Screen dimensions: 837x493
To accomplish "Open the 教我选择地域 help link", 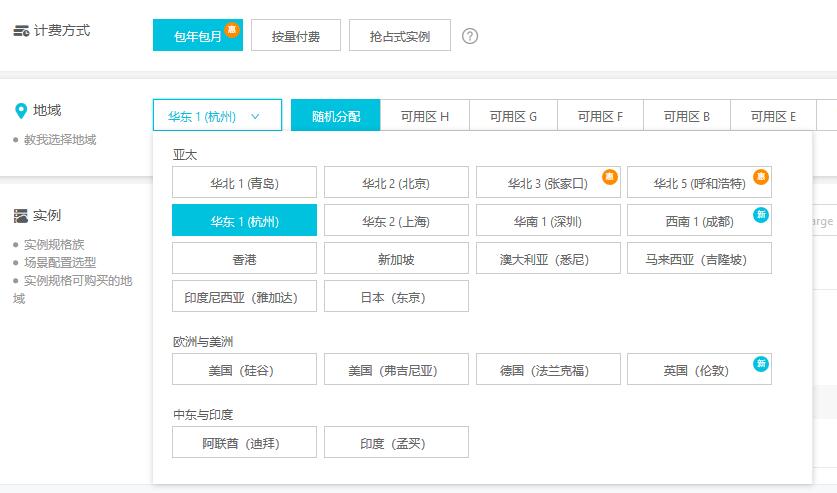I will click(60, 140).
